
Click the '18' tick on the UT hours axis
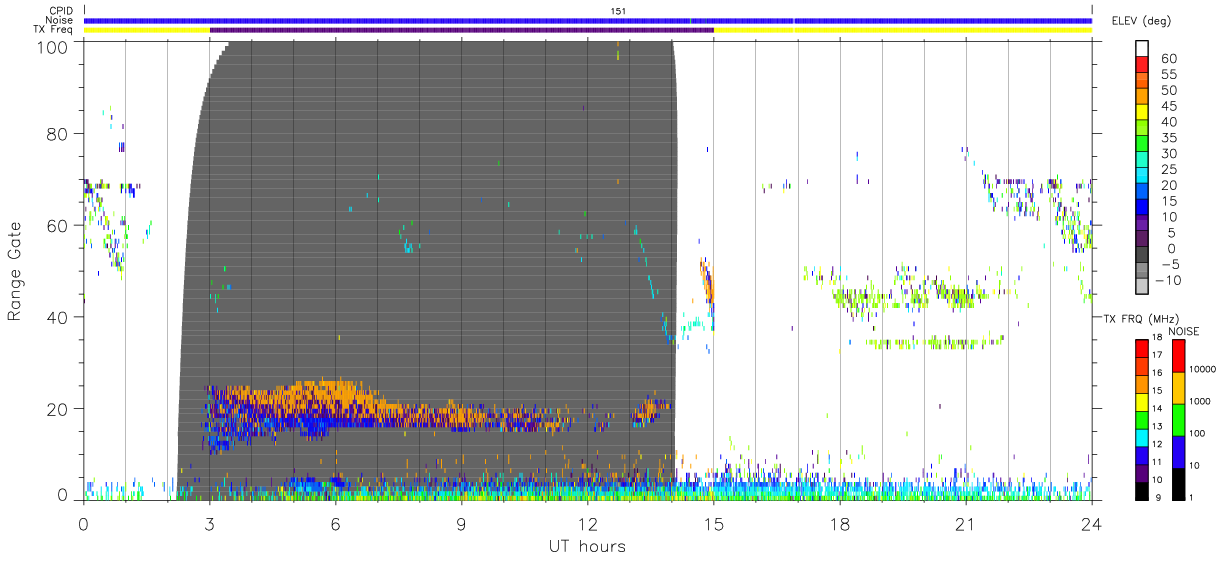coord(840,524)
